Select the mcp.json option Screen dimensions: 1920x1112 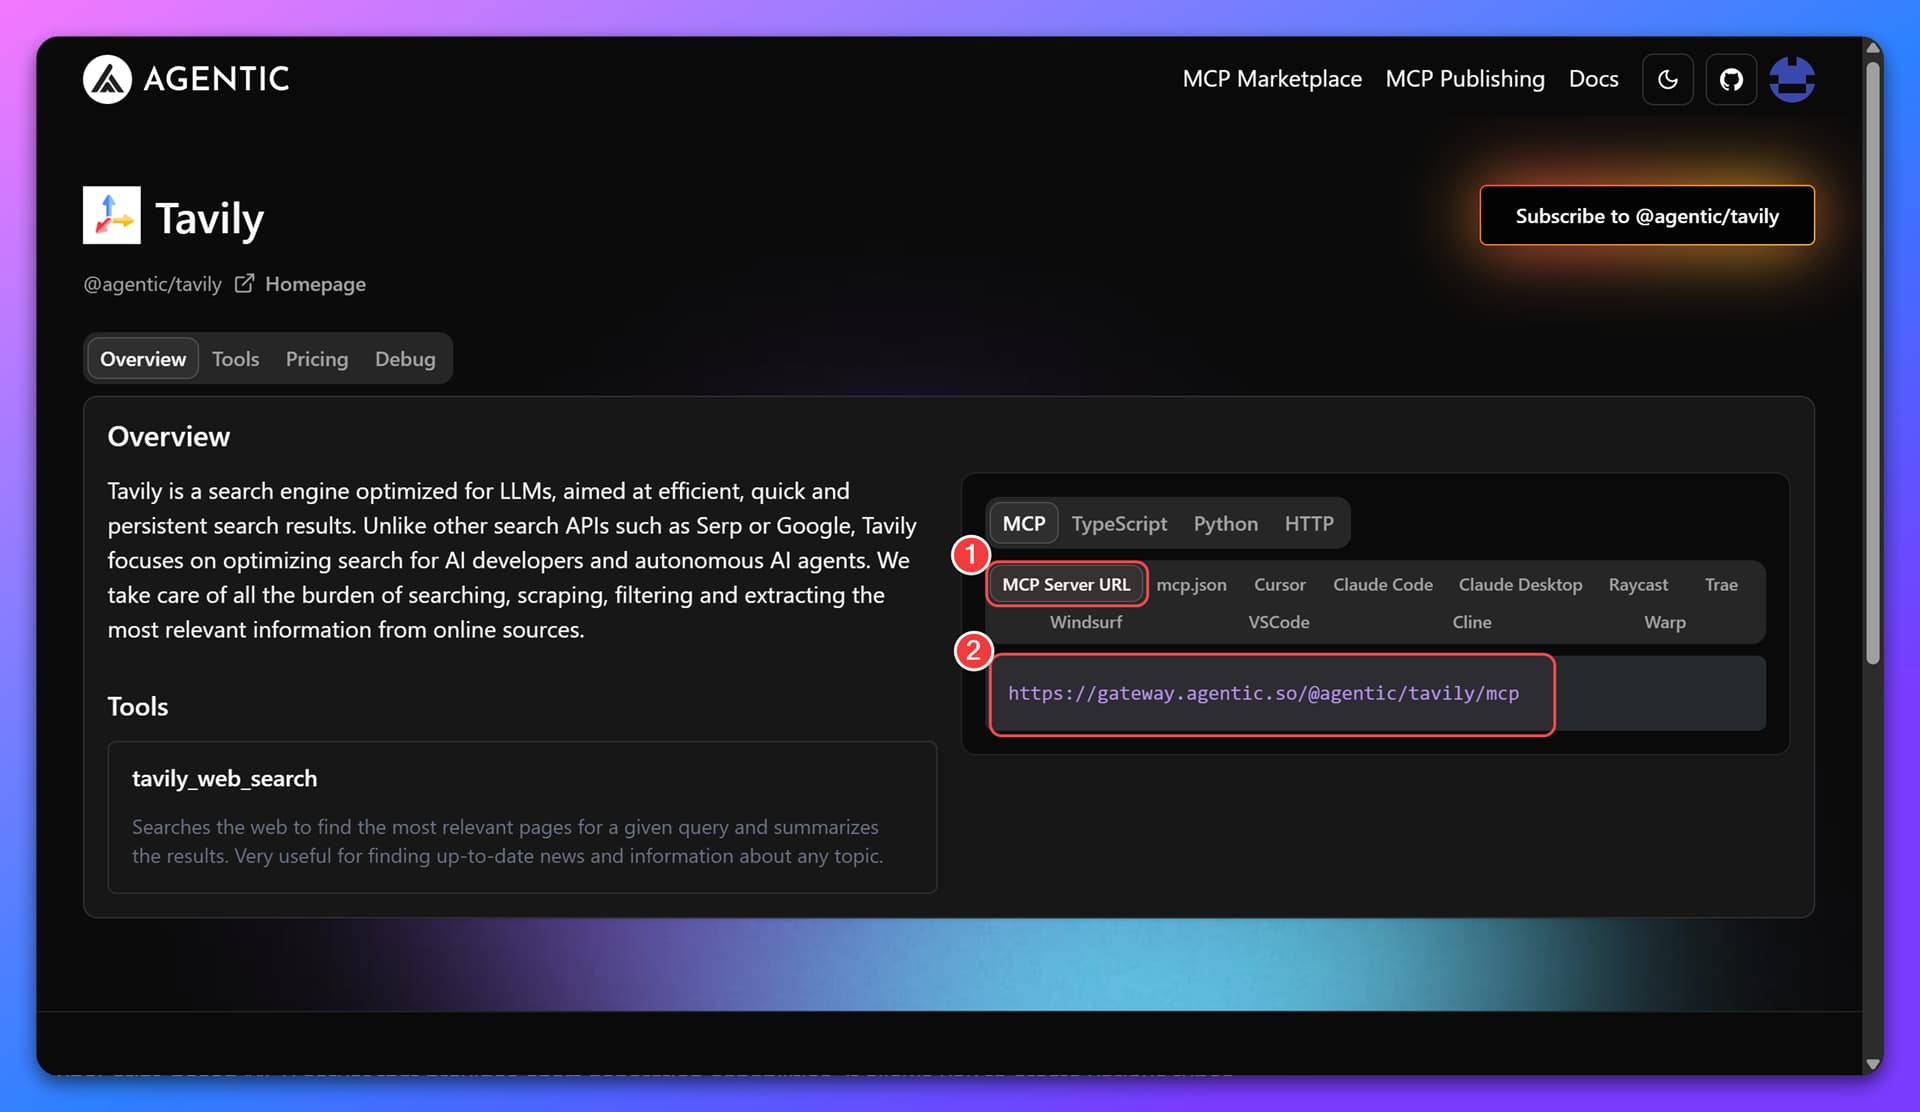pyautogui.click(x=1191, y=584)
